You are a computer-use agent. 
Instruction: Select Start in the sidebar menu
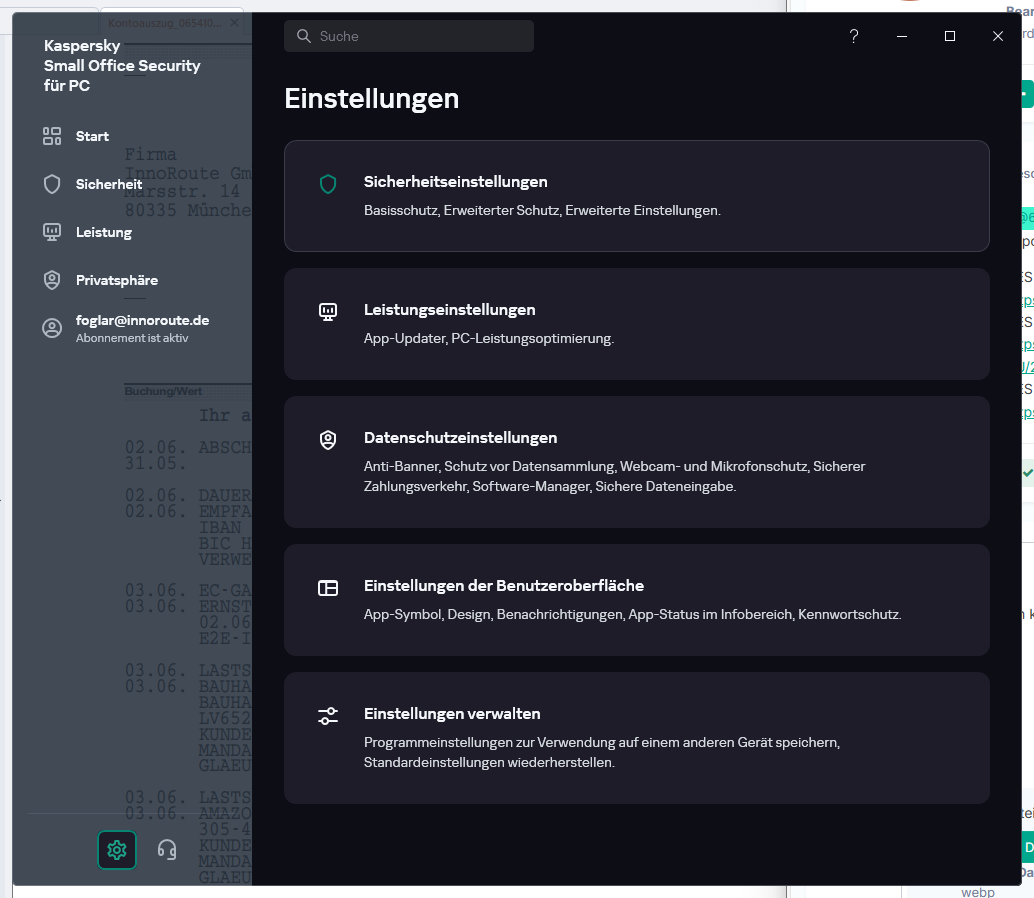(x=92, y=136)
